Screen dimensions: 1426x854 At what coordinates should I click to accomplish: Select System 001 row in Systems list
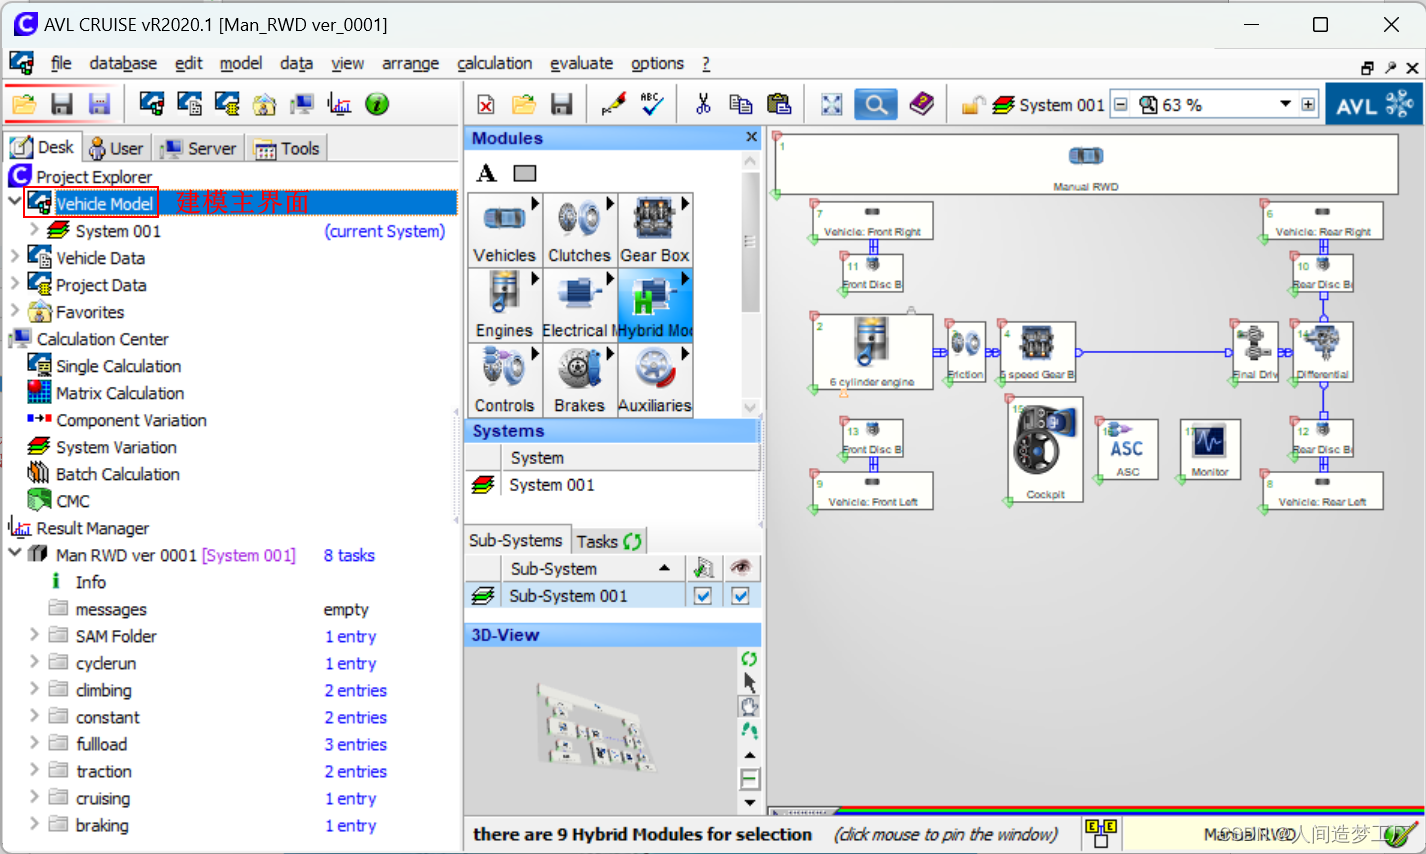click(x=612, y=485)
